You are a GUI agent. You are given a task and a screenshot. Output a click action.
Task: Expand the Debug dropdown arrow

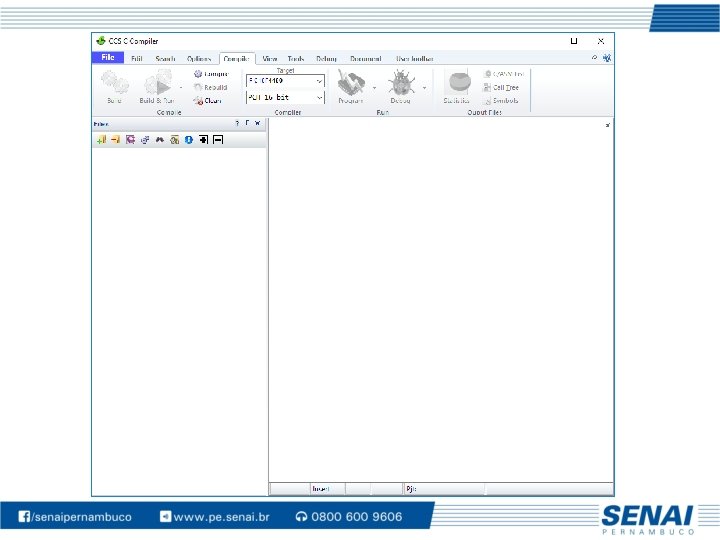[424, 87]
